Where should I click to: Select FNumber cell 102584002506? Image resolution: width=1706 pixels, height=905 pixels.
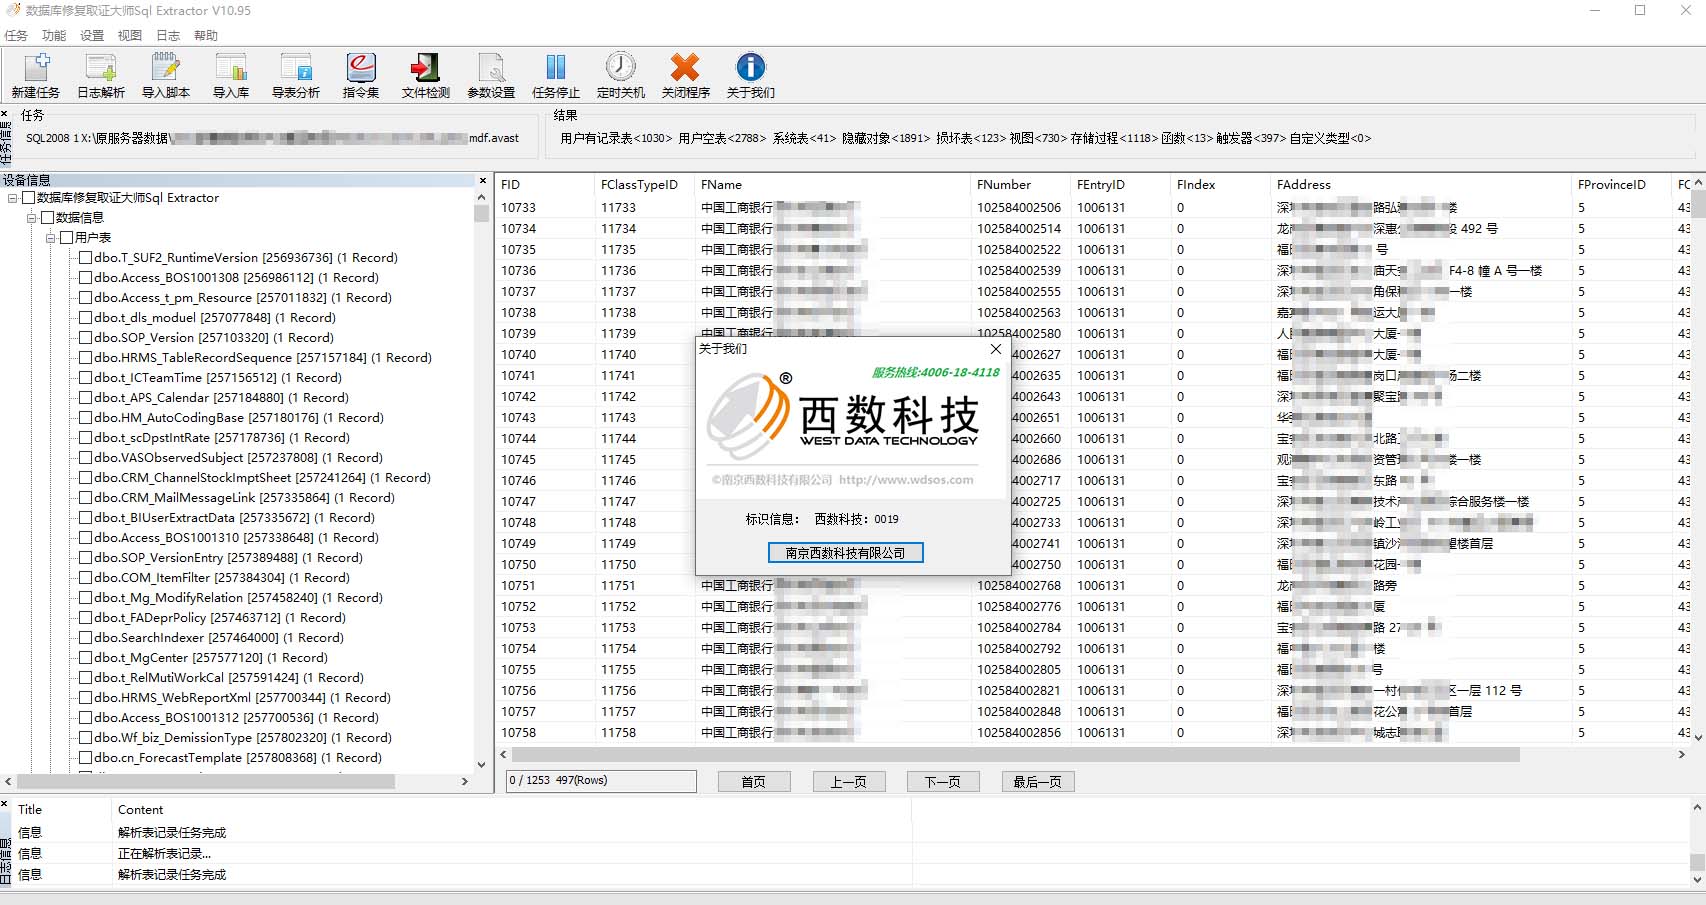coord(1019,208)
